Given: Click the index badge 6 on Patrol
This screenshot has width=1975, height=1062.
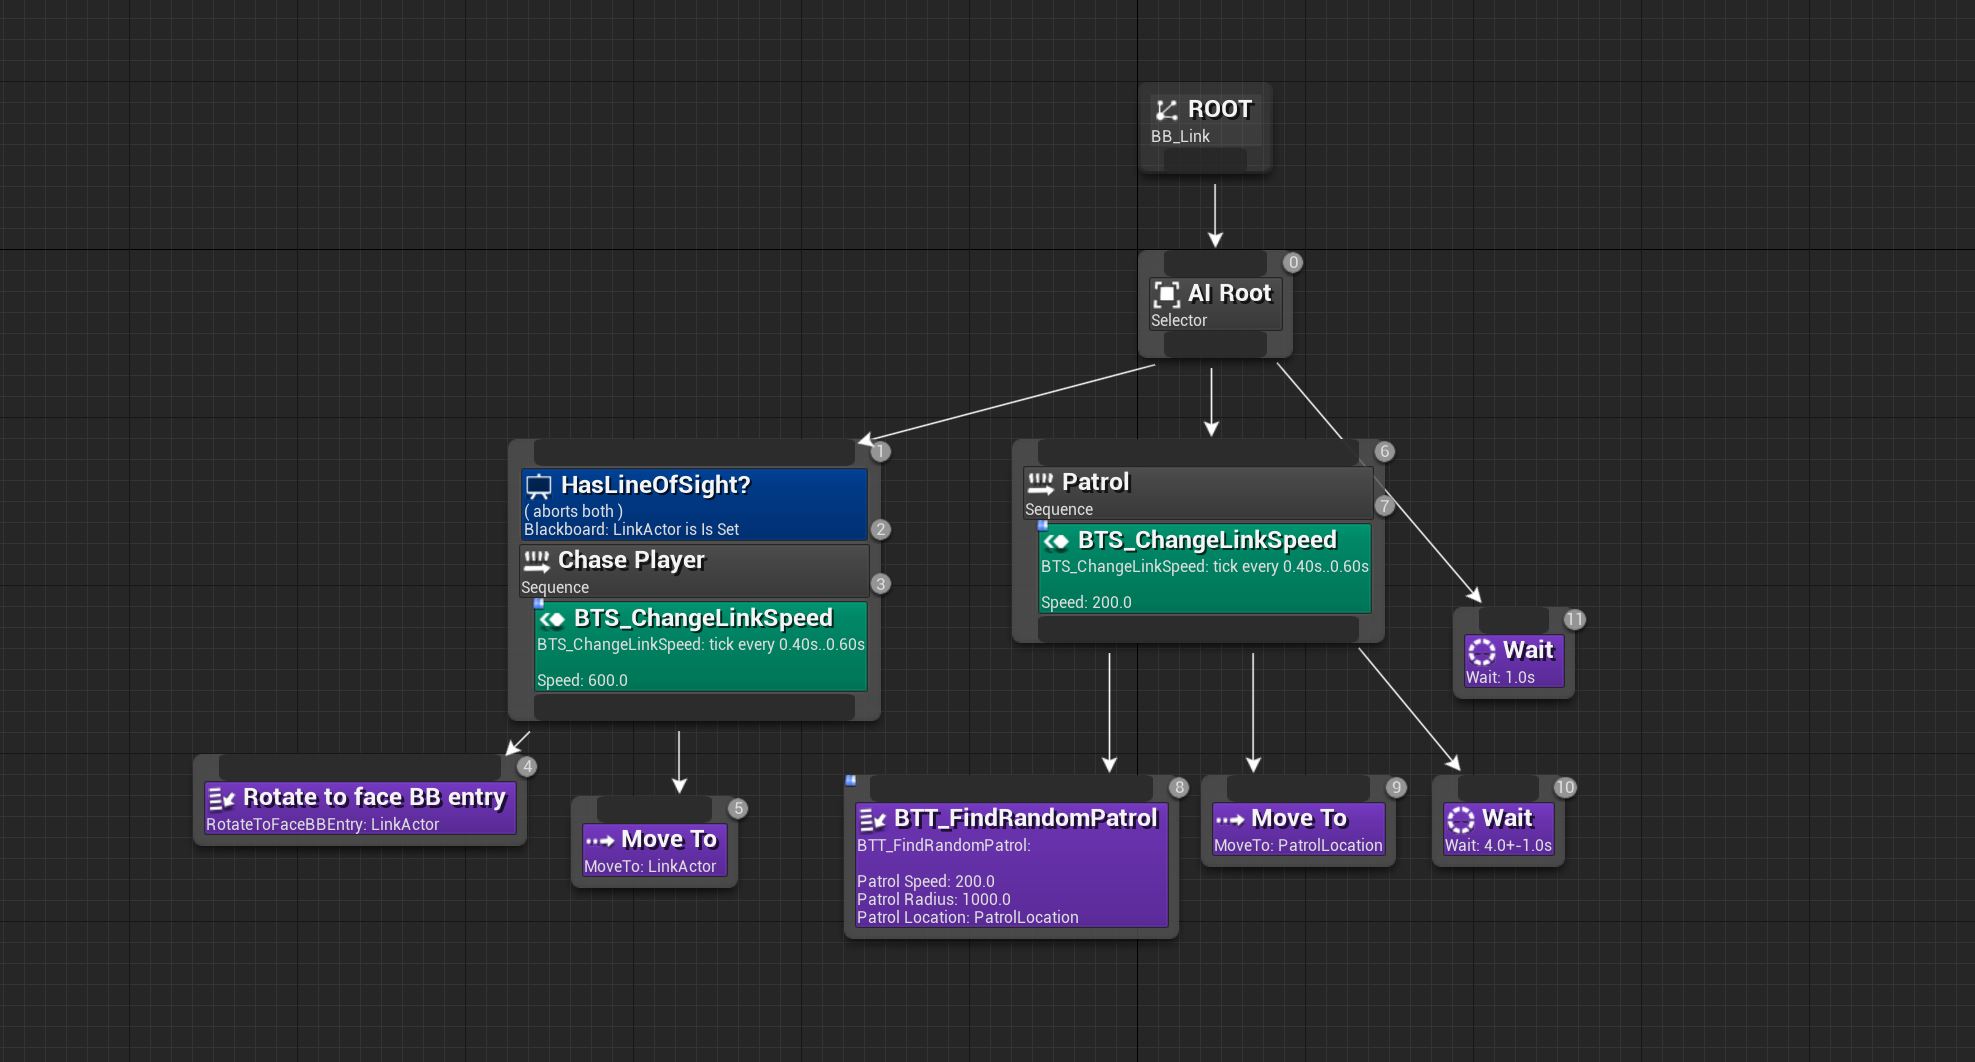Looking at the screenshot, I should pyautogui.click(x=1385, y=451).
